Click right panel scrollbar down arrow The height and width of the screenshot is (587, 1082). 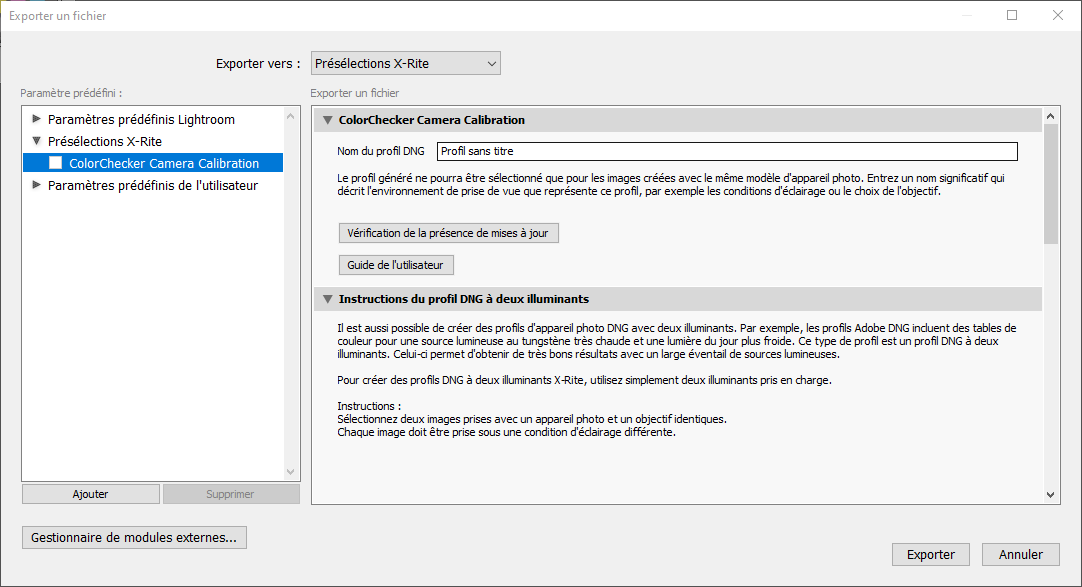(1050, 495)
